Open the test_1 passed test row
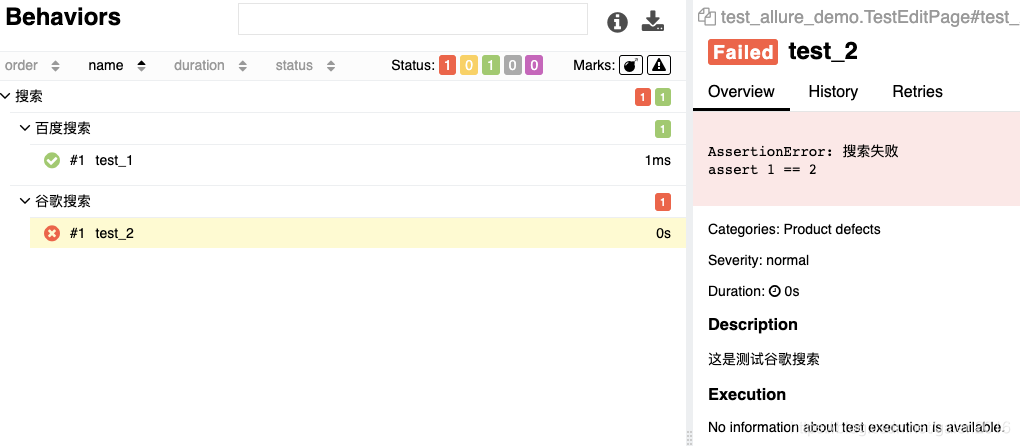Viewport: 1020px width, 446px height. pyautogui.click(x=358, y=160)
